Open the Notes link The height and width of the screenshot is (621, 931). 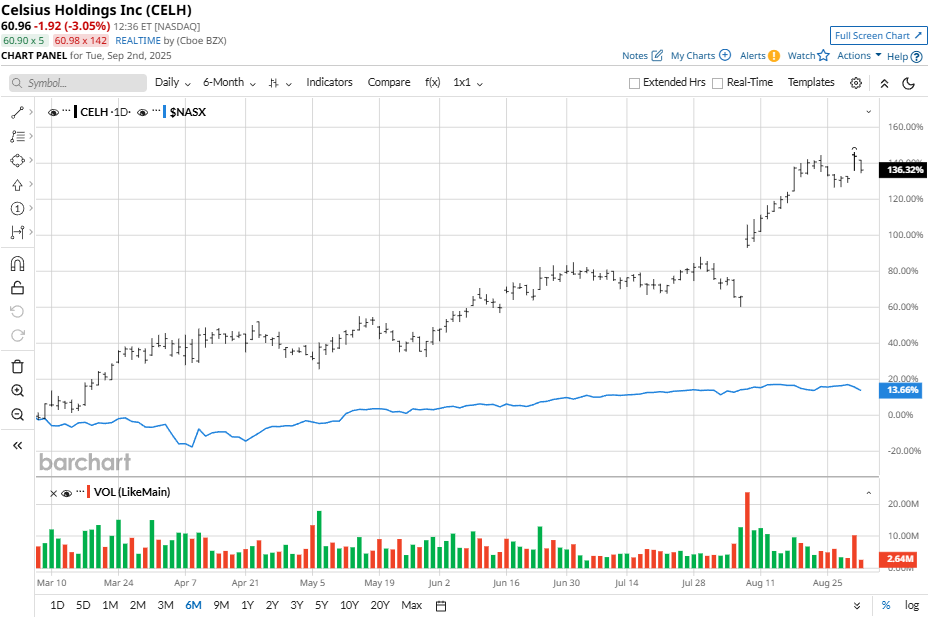coord(635,55)
